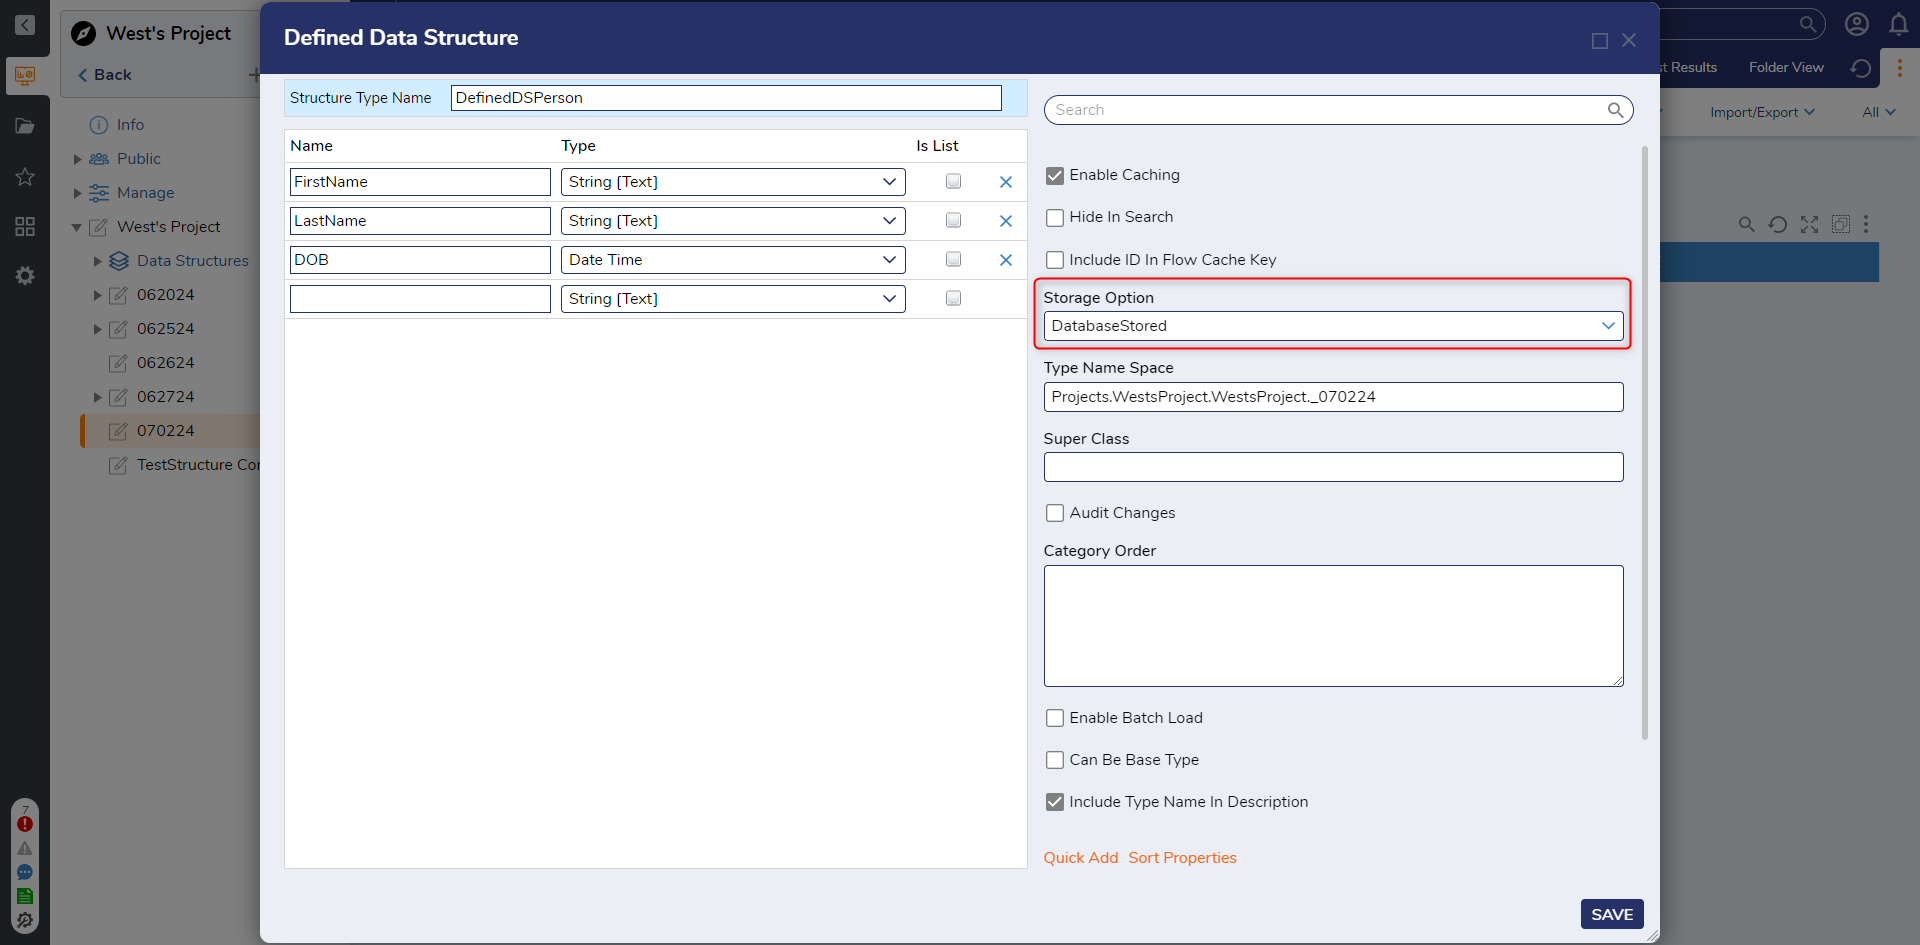
Task: Open the blue chat bubble icon
Action: (25, 872)
